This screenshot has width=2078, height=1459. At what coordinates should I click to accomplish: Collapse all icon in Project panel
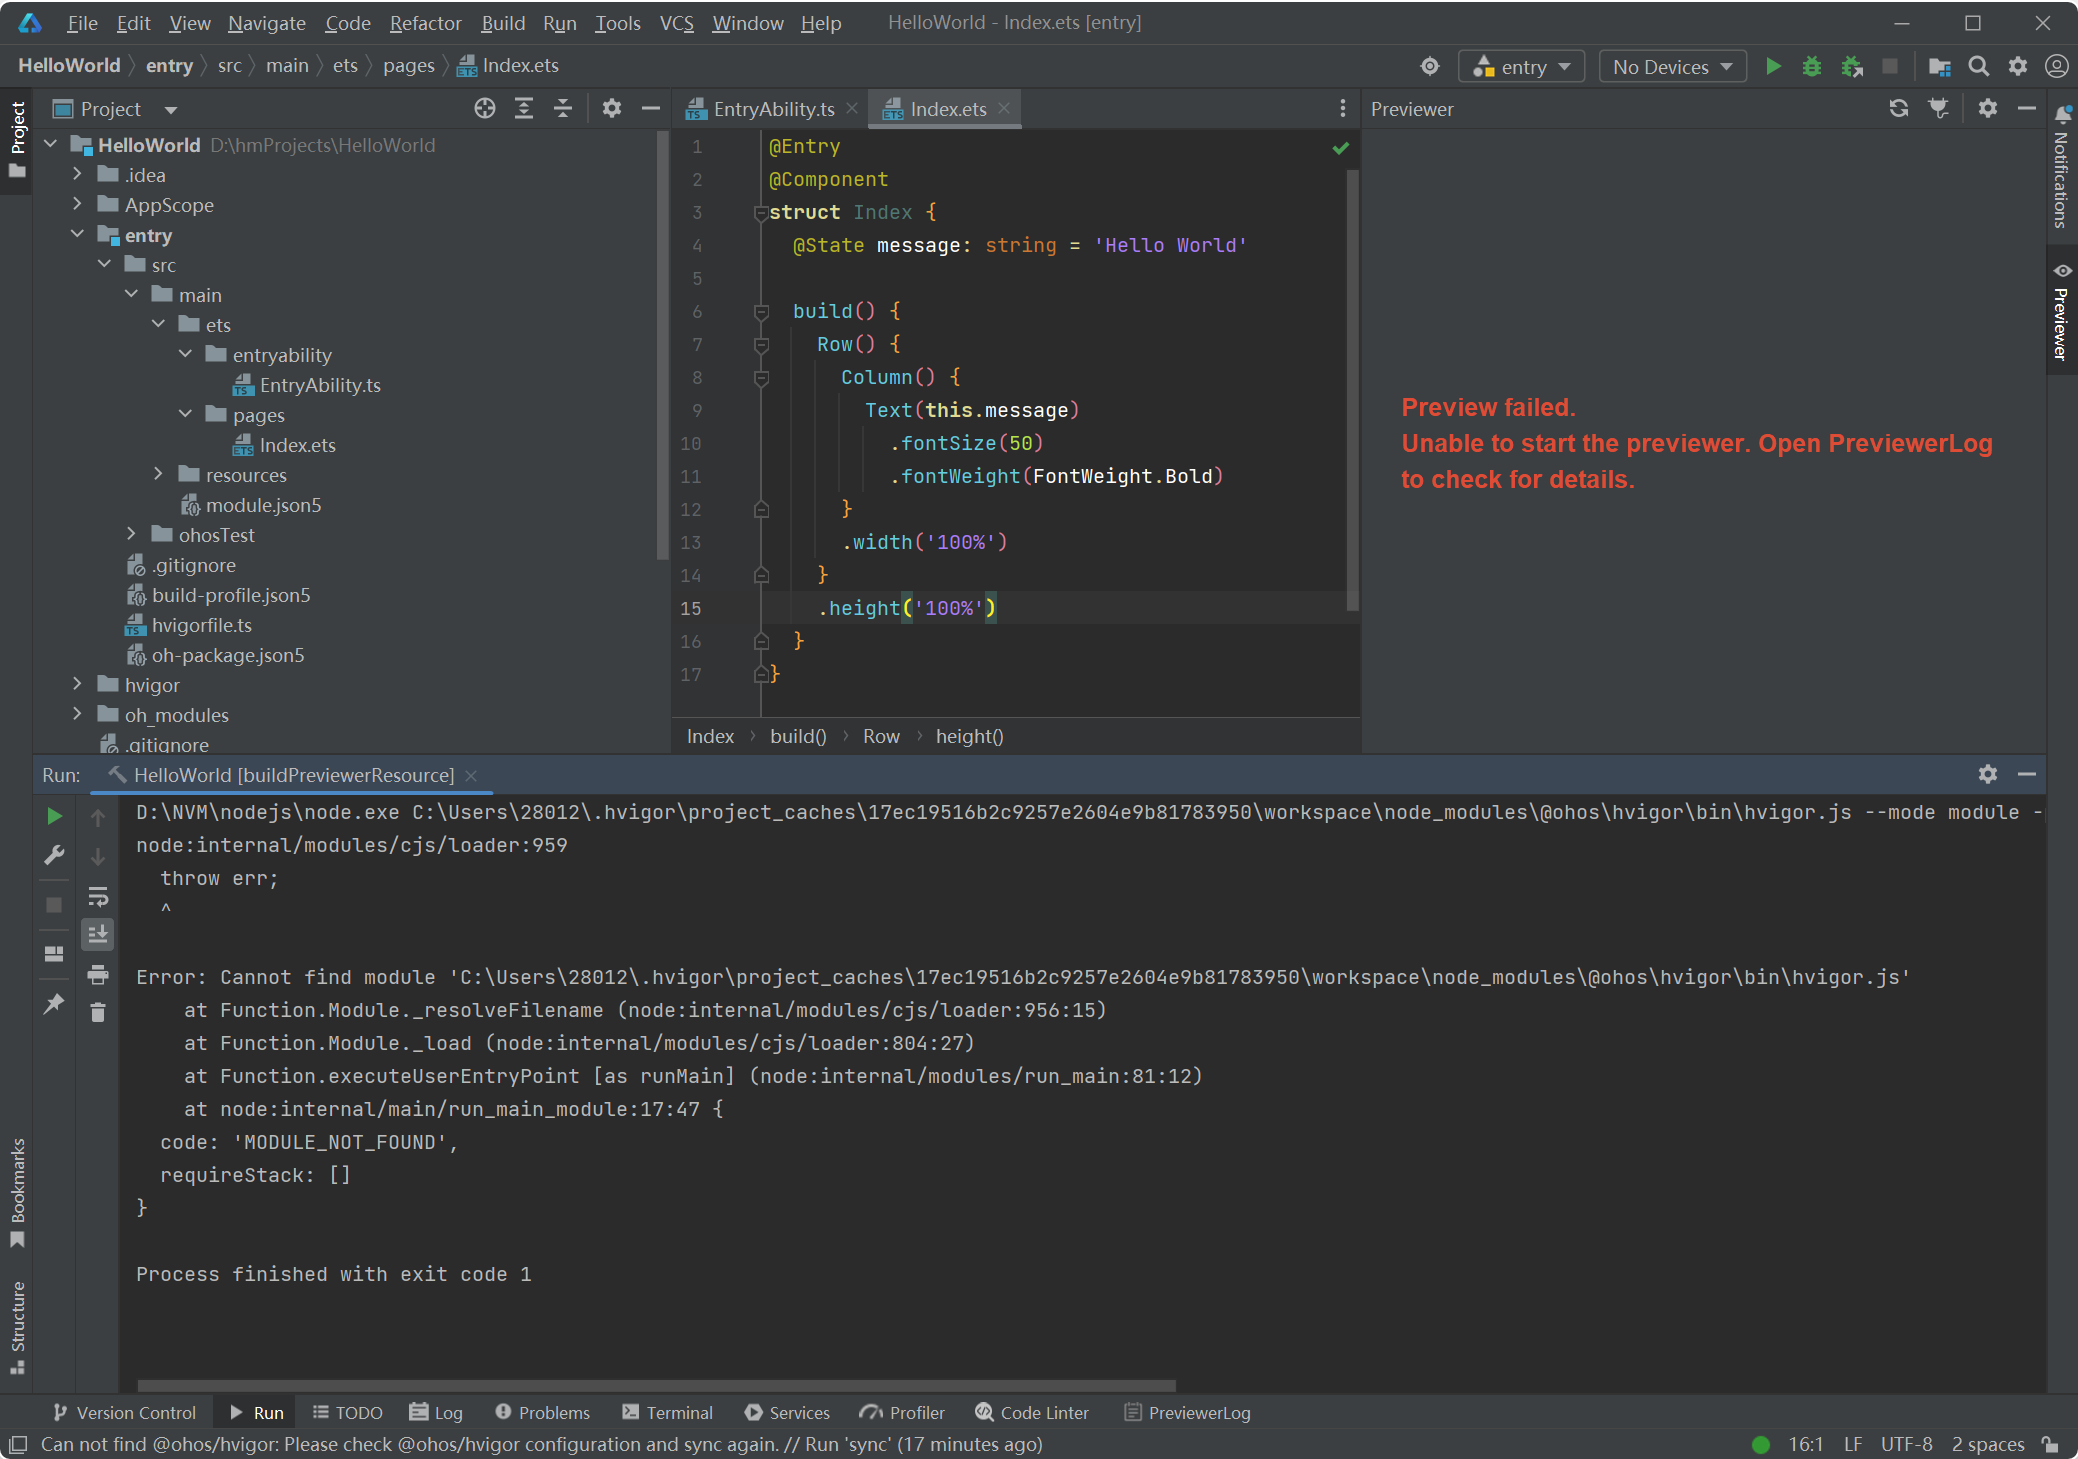click(563, 109)
